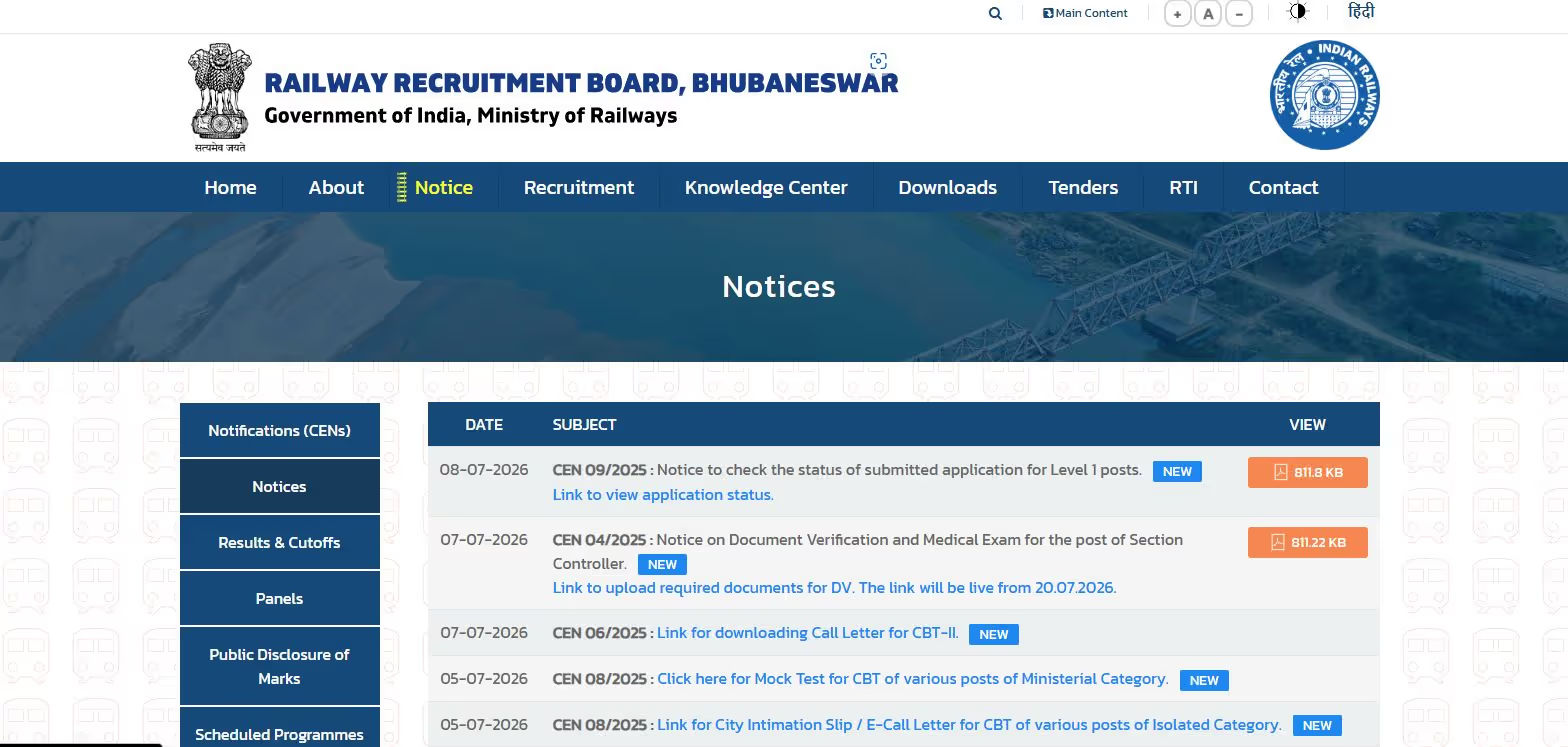Click the VIEW column header
This screenshot has width=1568, height=747.
1307,425
